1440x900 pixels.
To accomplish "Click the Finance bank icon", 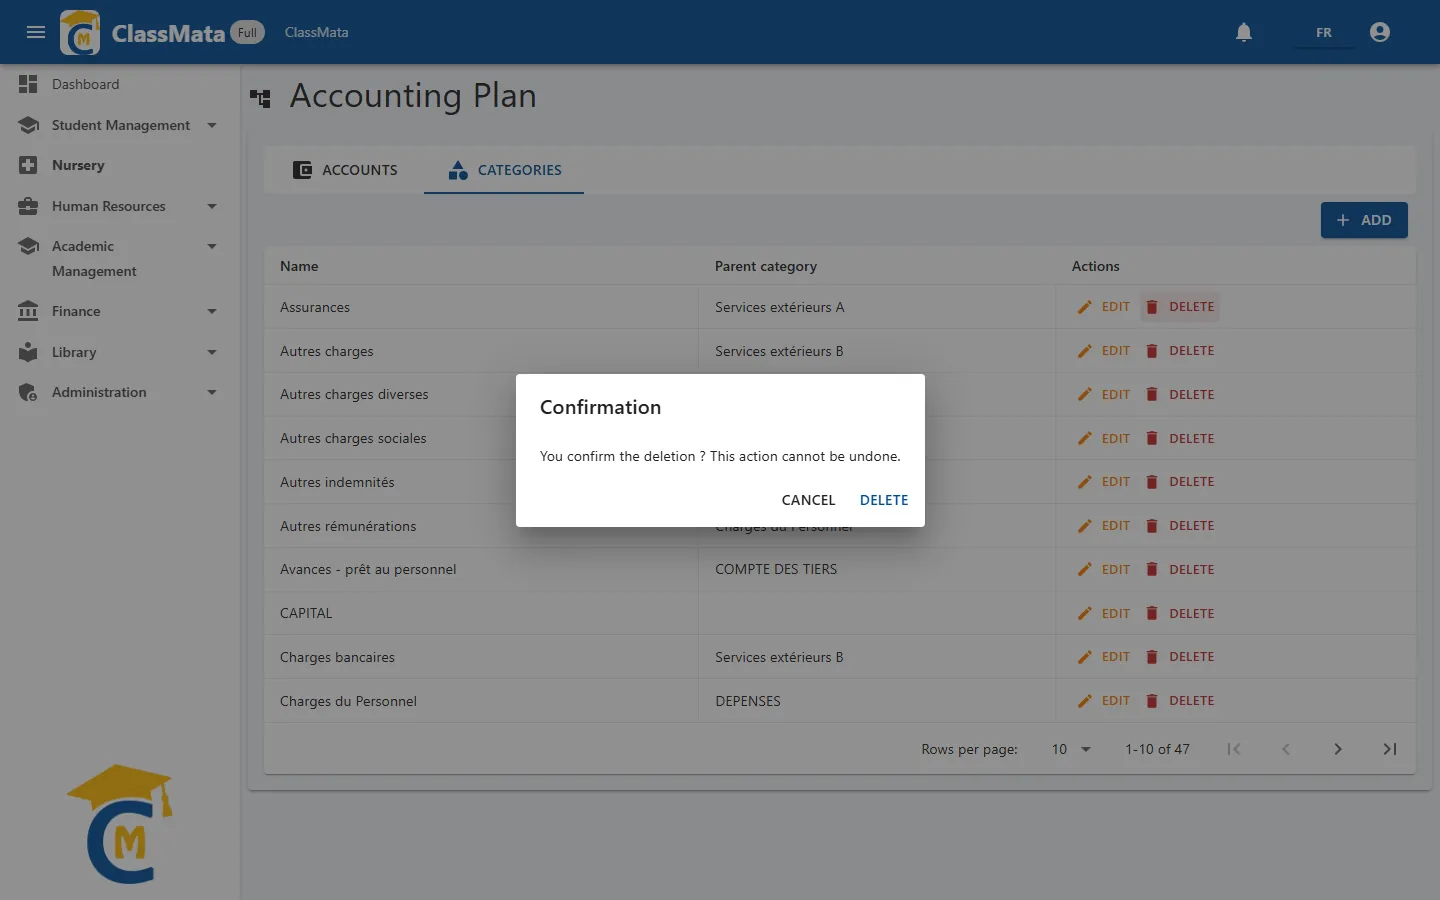I will [28, 311].
